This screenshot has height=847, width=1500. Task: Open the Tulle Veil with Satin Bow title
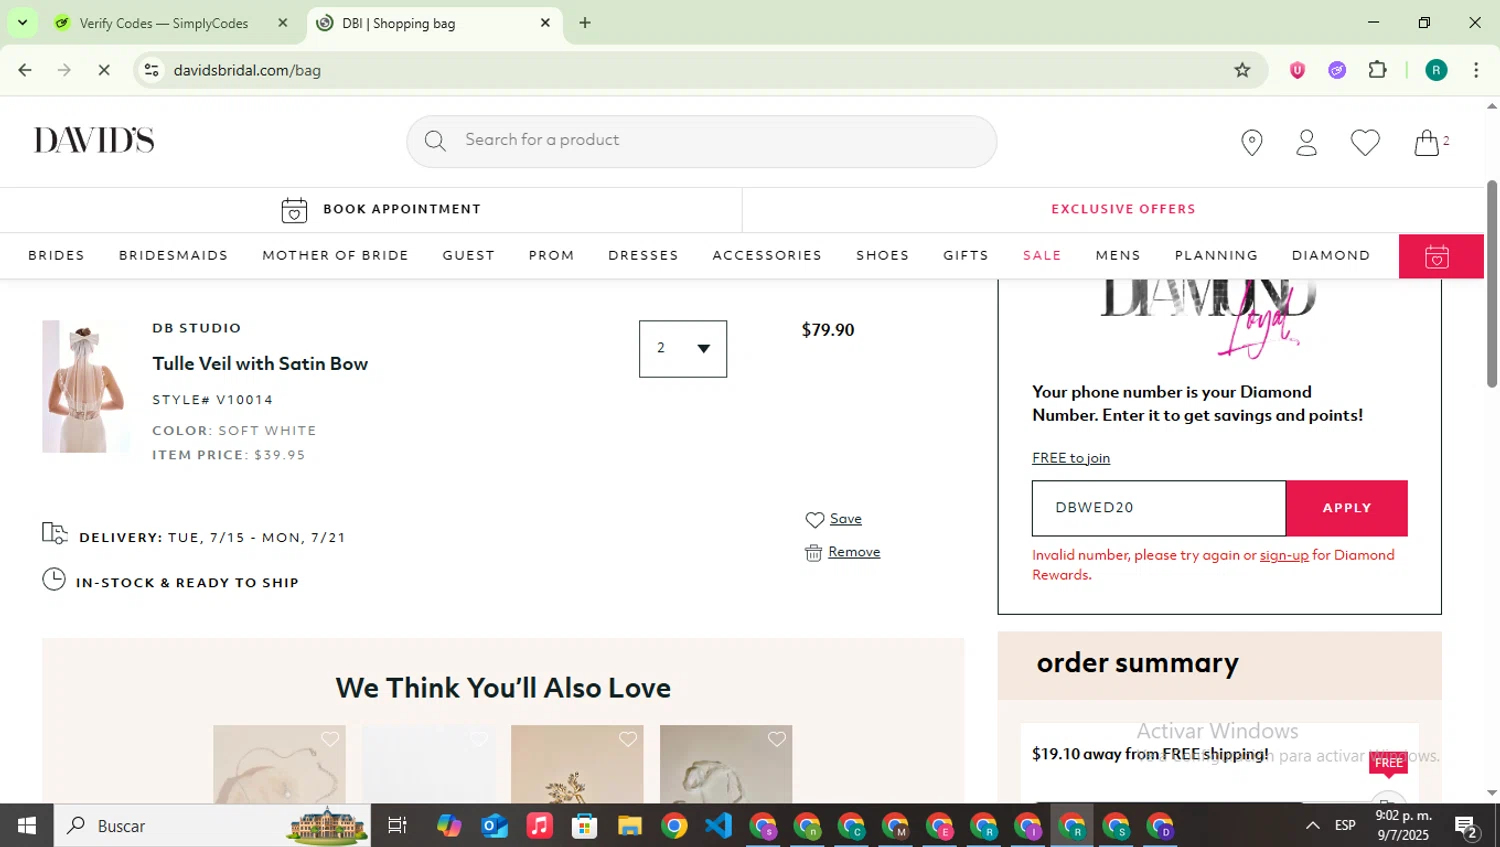pos(260,364)
